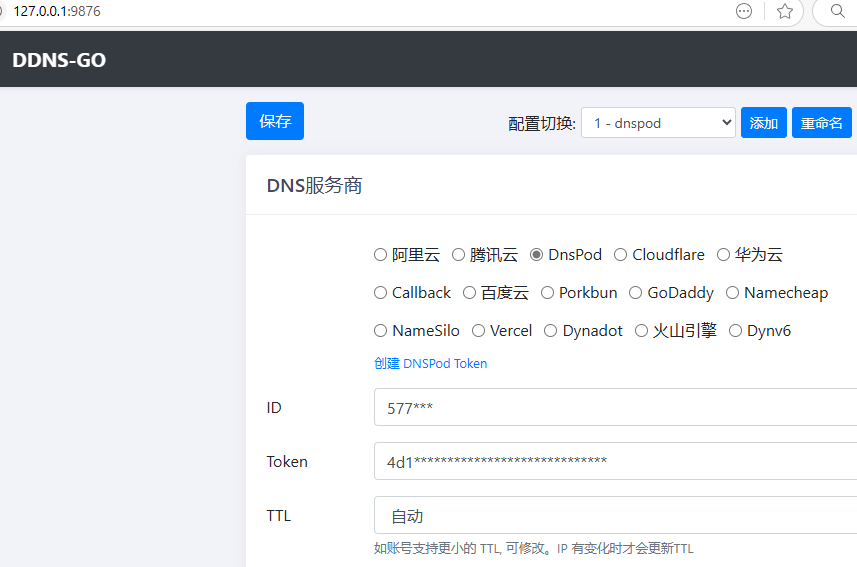This screenshot has height=567, width=857.
Task: Select the Callback radio option
Action: click(380, 293)
